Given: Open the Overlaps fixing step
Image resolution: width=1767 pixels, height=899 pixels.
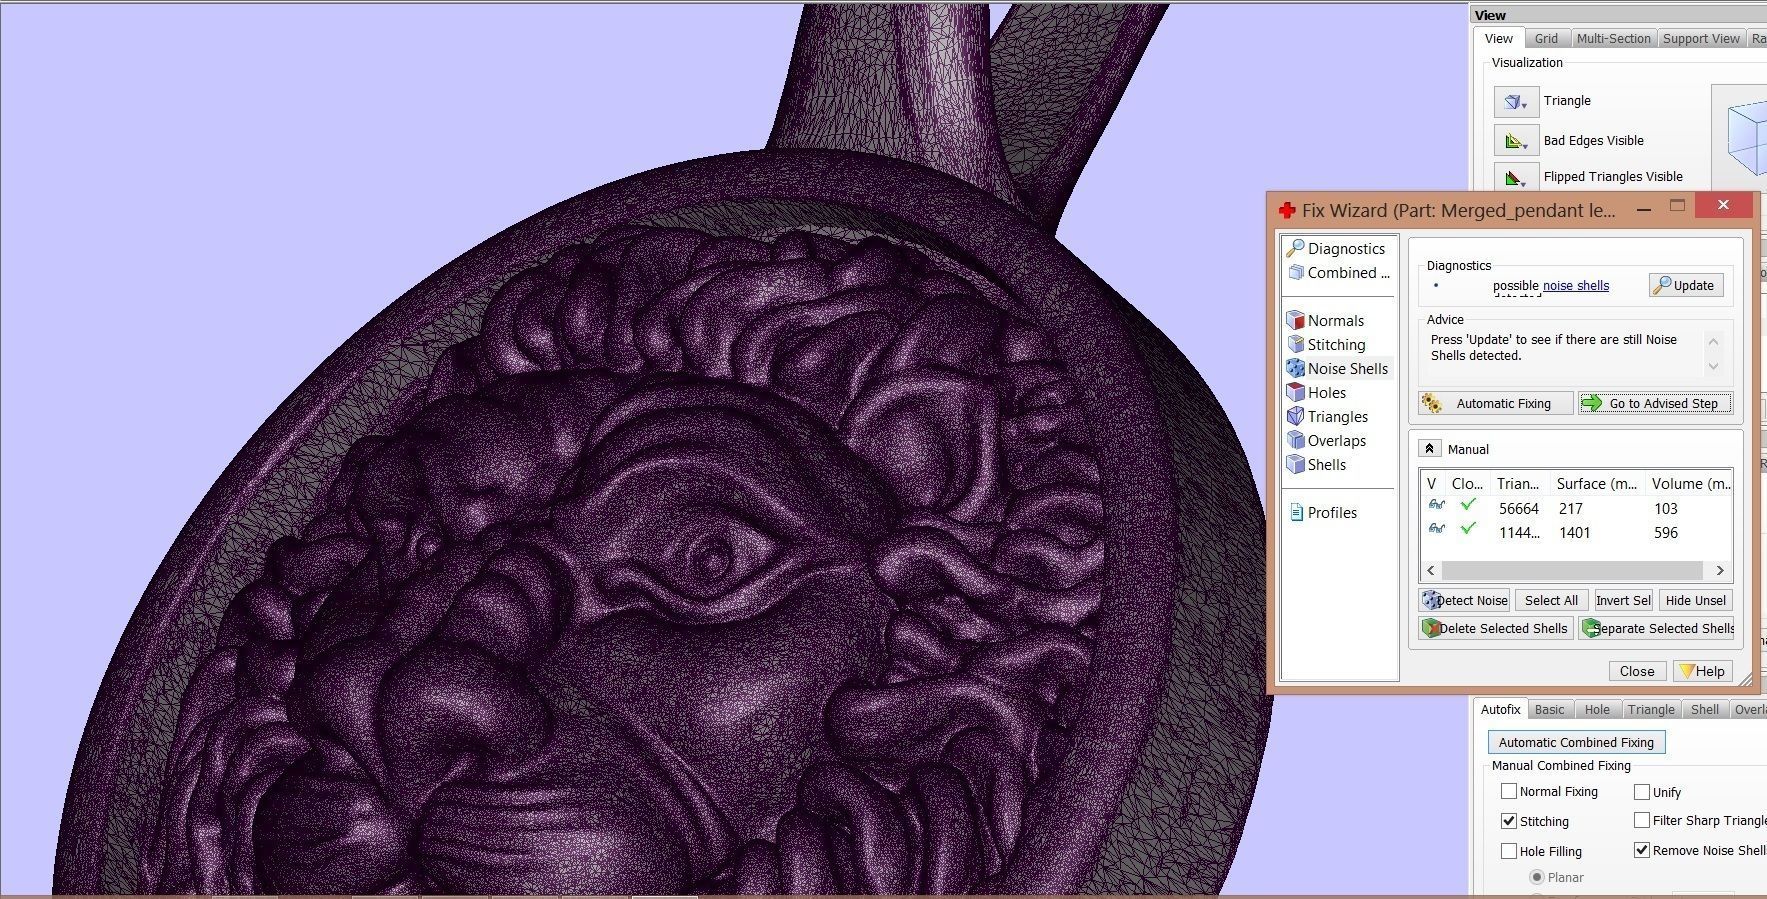Looking at the screenshot, I should [x=1326, y=440].
